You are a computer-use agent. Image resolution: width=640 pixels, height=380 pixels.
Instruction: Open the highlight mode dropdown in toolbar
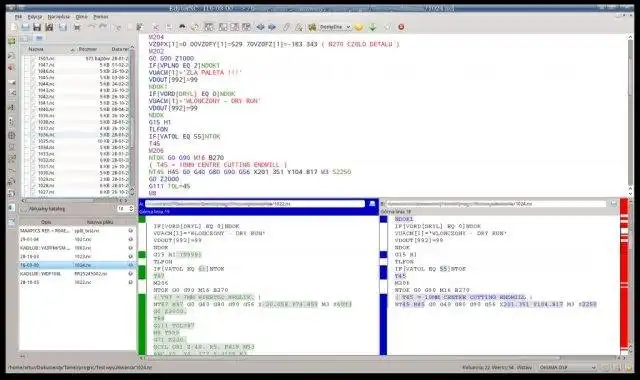pyautogui.click(x=335, y=27)
